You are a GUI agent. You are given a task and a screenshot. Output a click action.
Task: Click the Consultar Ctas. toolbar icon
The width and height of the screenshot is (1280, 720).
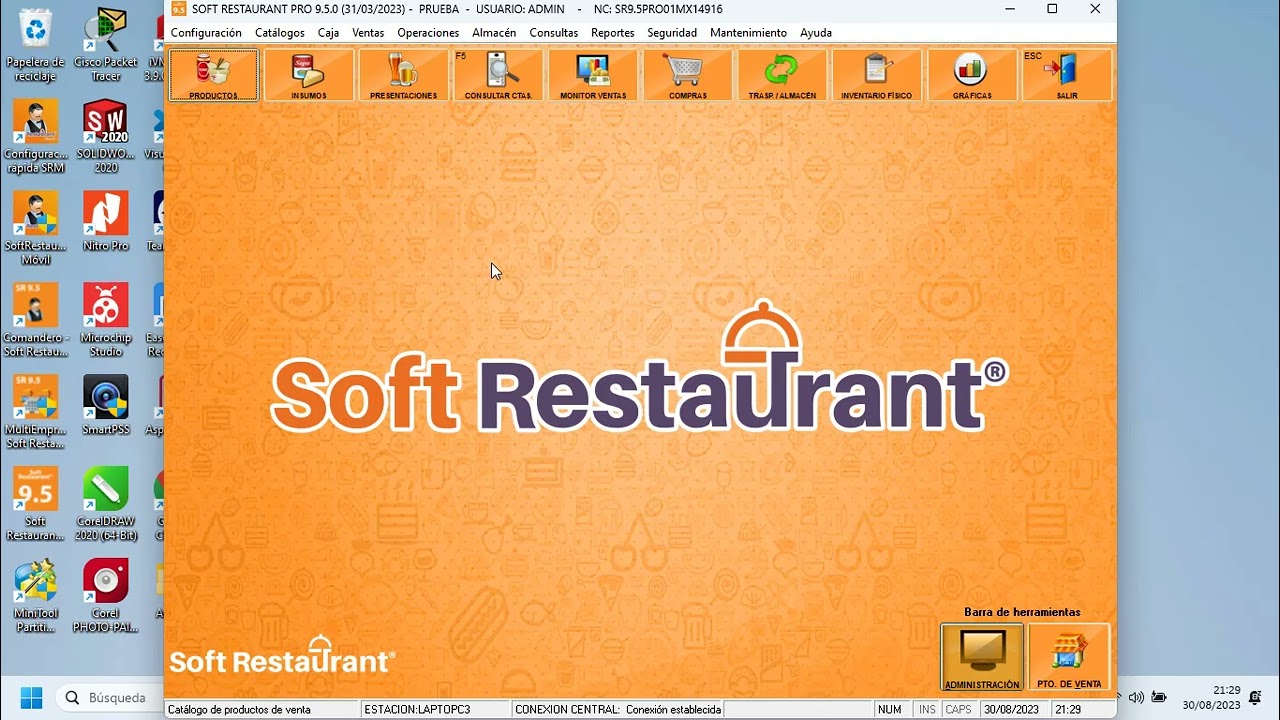498,75
